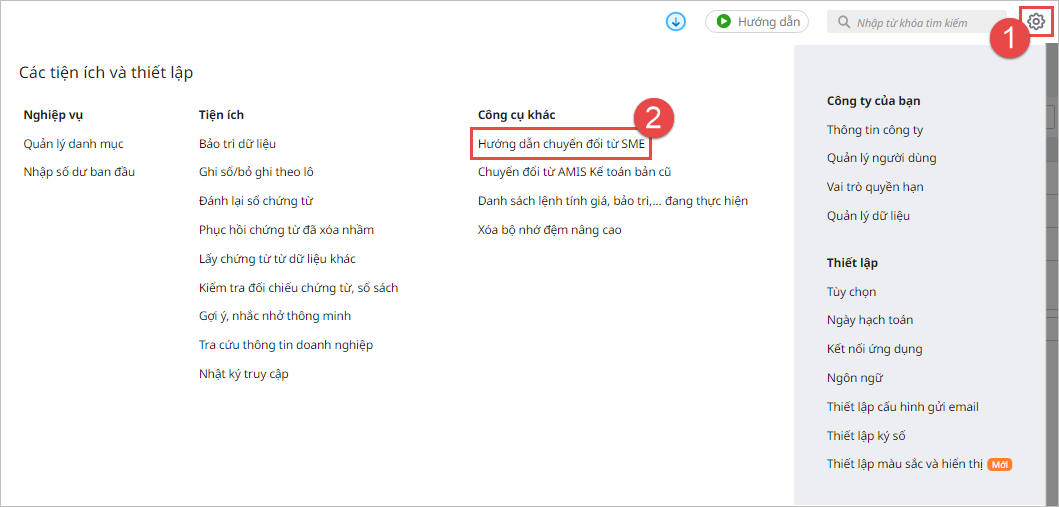
Task: Click the Tiện ích column heading
Action: point(221,115)
